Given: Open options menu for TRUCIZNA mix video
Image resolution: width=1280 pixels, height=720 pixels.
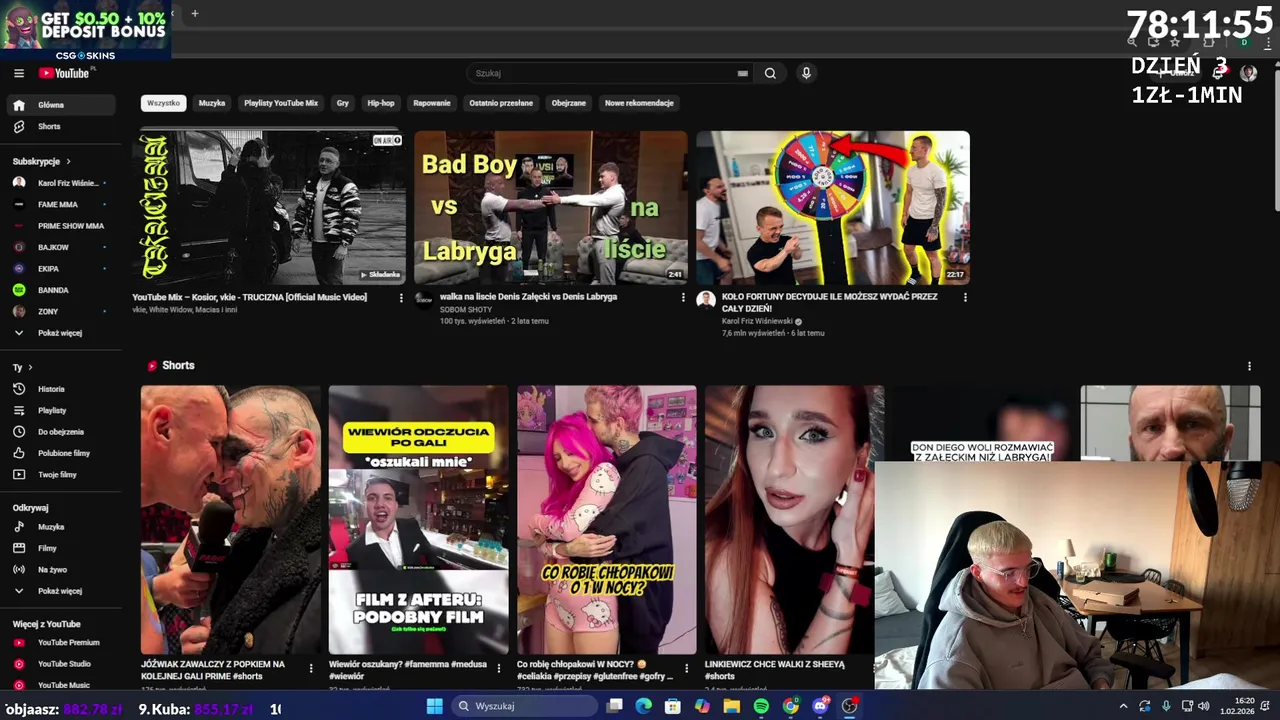Looking at the screenshot, I should [x=401, y=298].
